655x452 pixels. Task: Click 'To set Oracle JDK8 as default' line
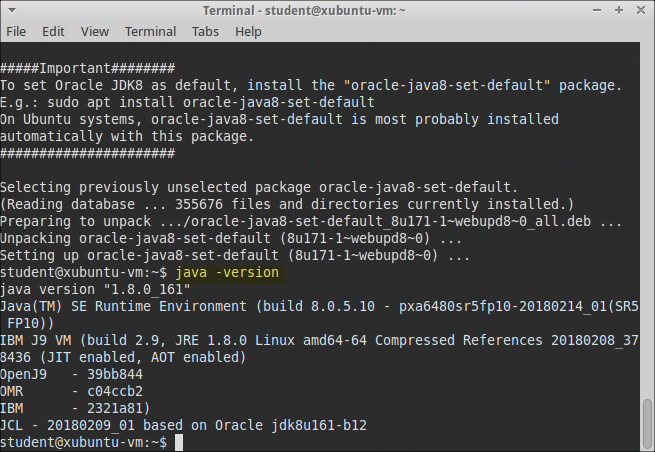[311, 85]
